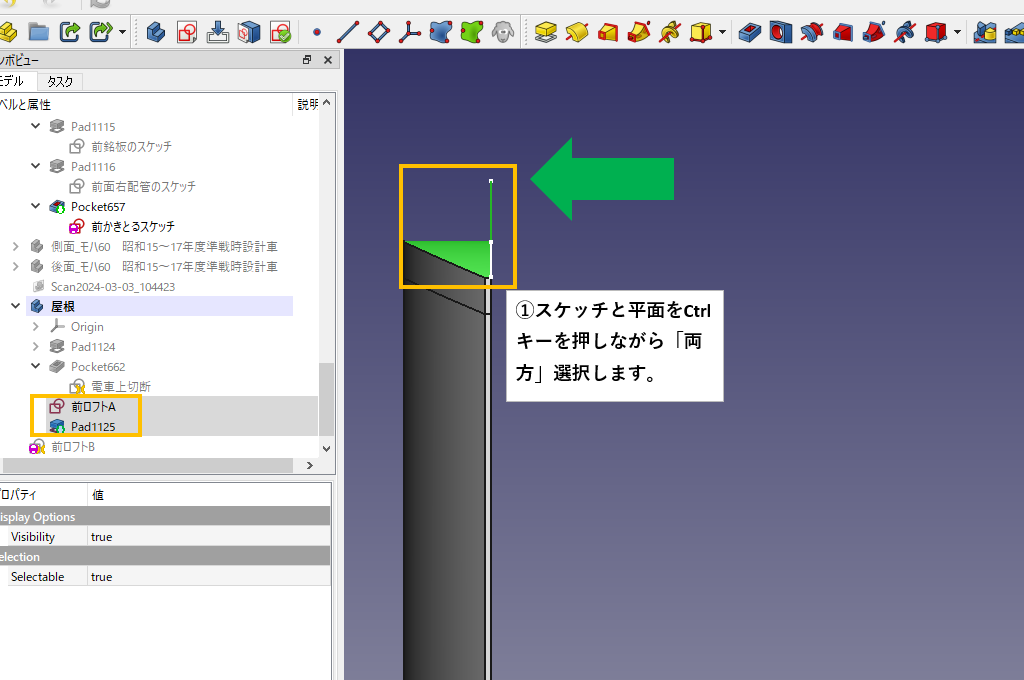Select the Pocket tool icon
This screenshot has width=1024, height=680.
748,33
